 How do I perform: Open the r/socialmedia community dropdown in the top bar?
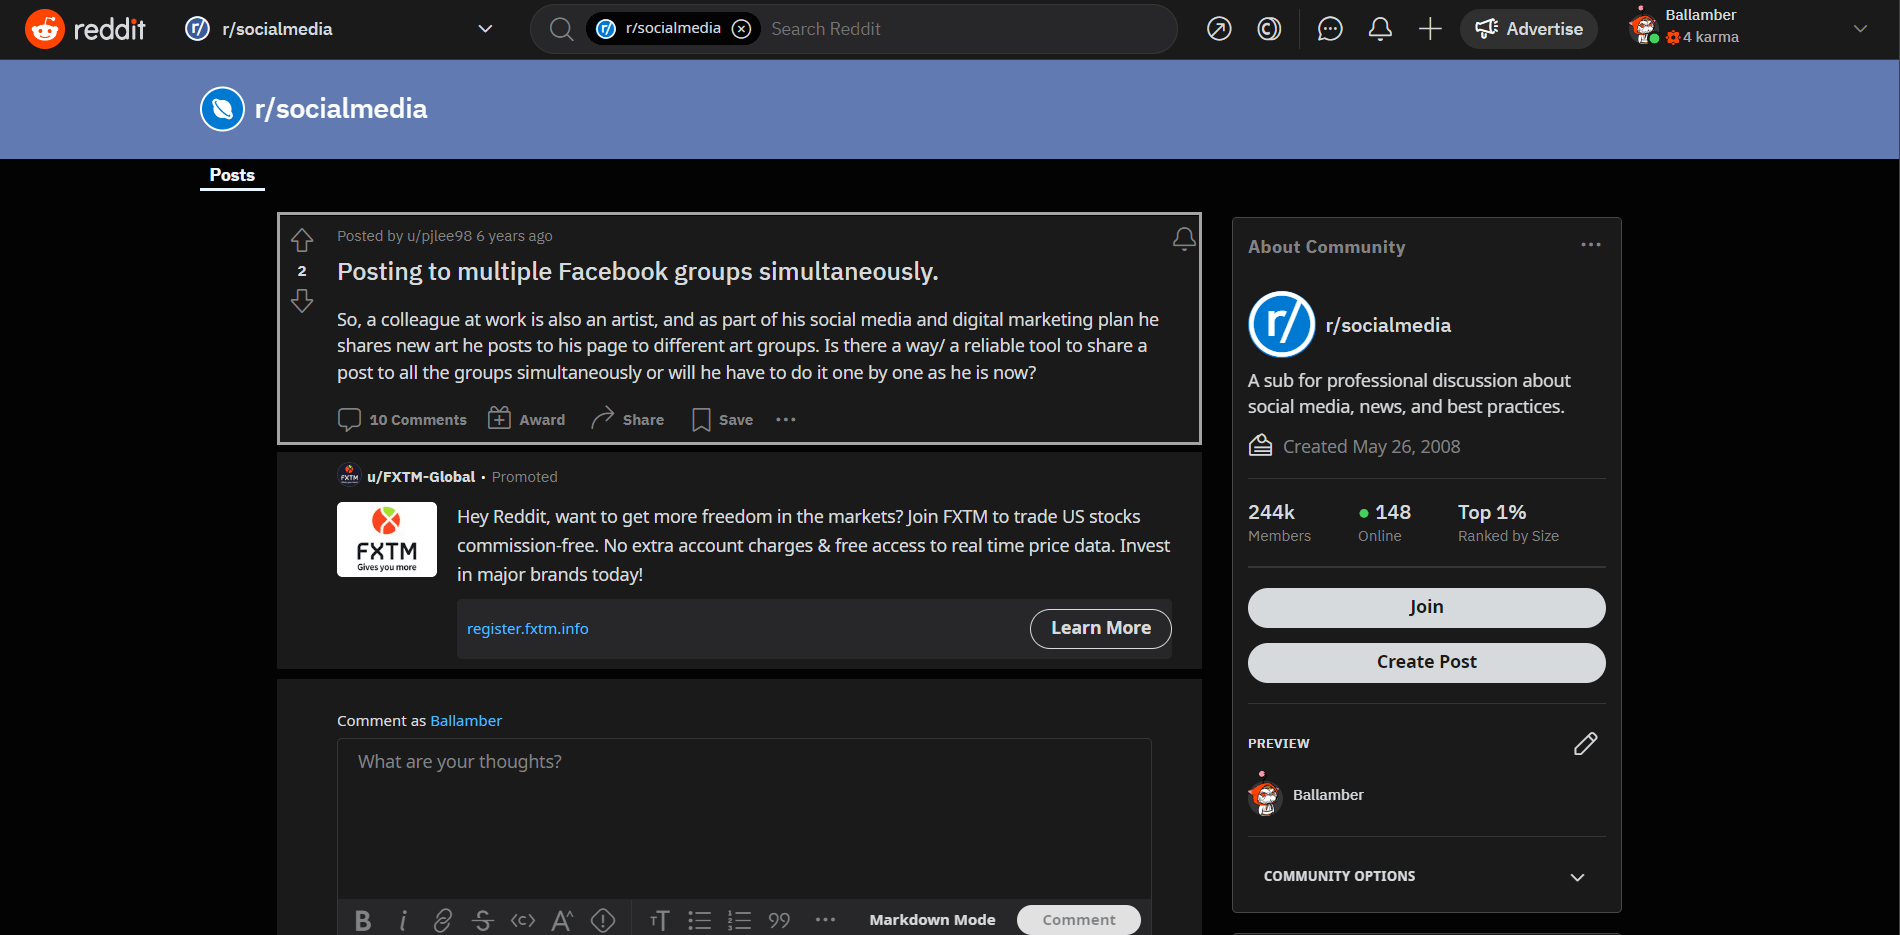click(339, 29)
